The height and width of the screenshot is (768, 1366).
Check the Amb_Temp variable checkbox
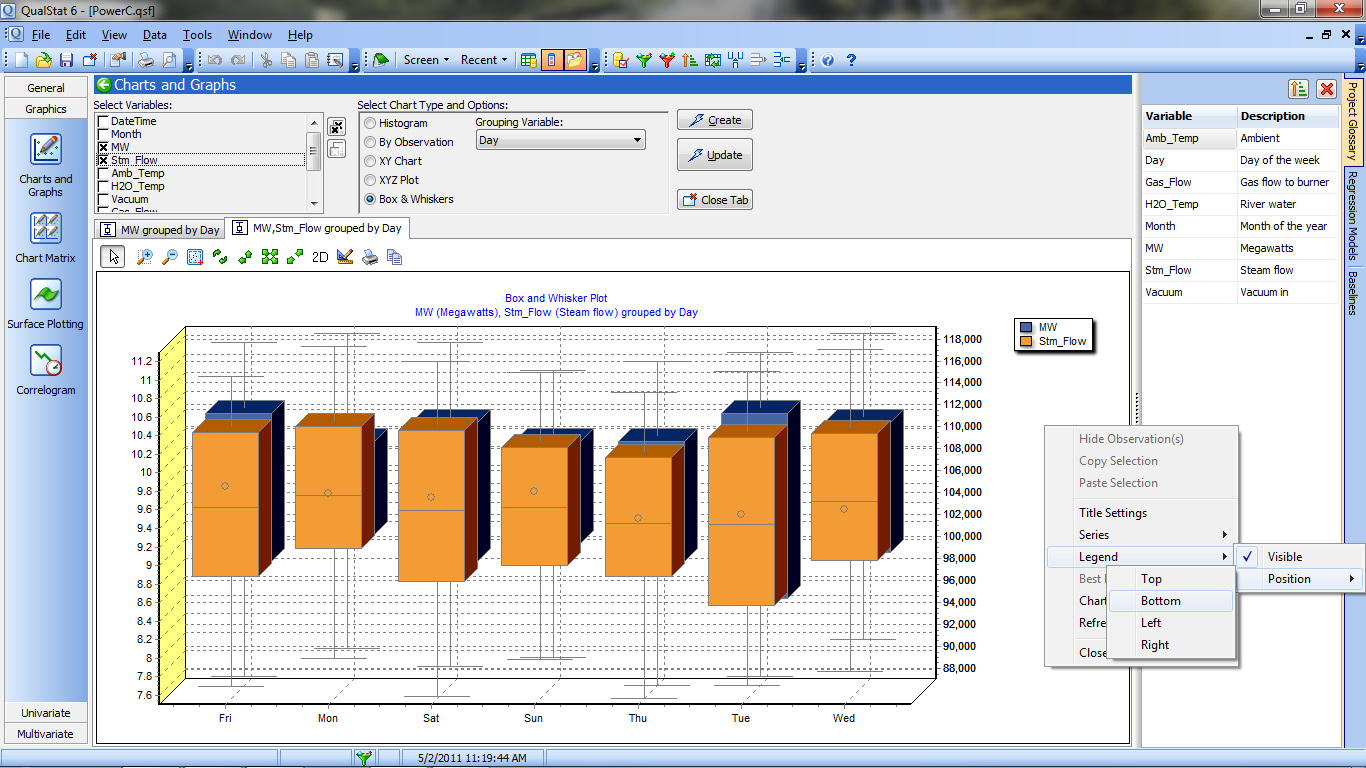coord(103,173)
